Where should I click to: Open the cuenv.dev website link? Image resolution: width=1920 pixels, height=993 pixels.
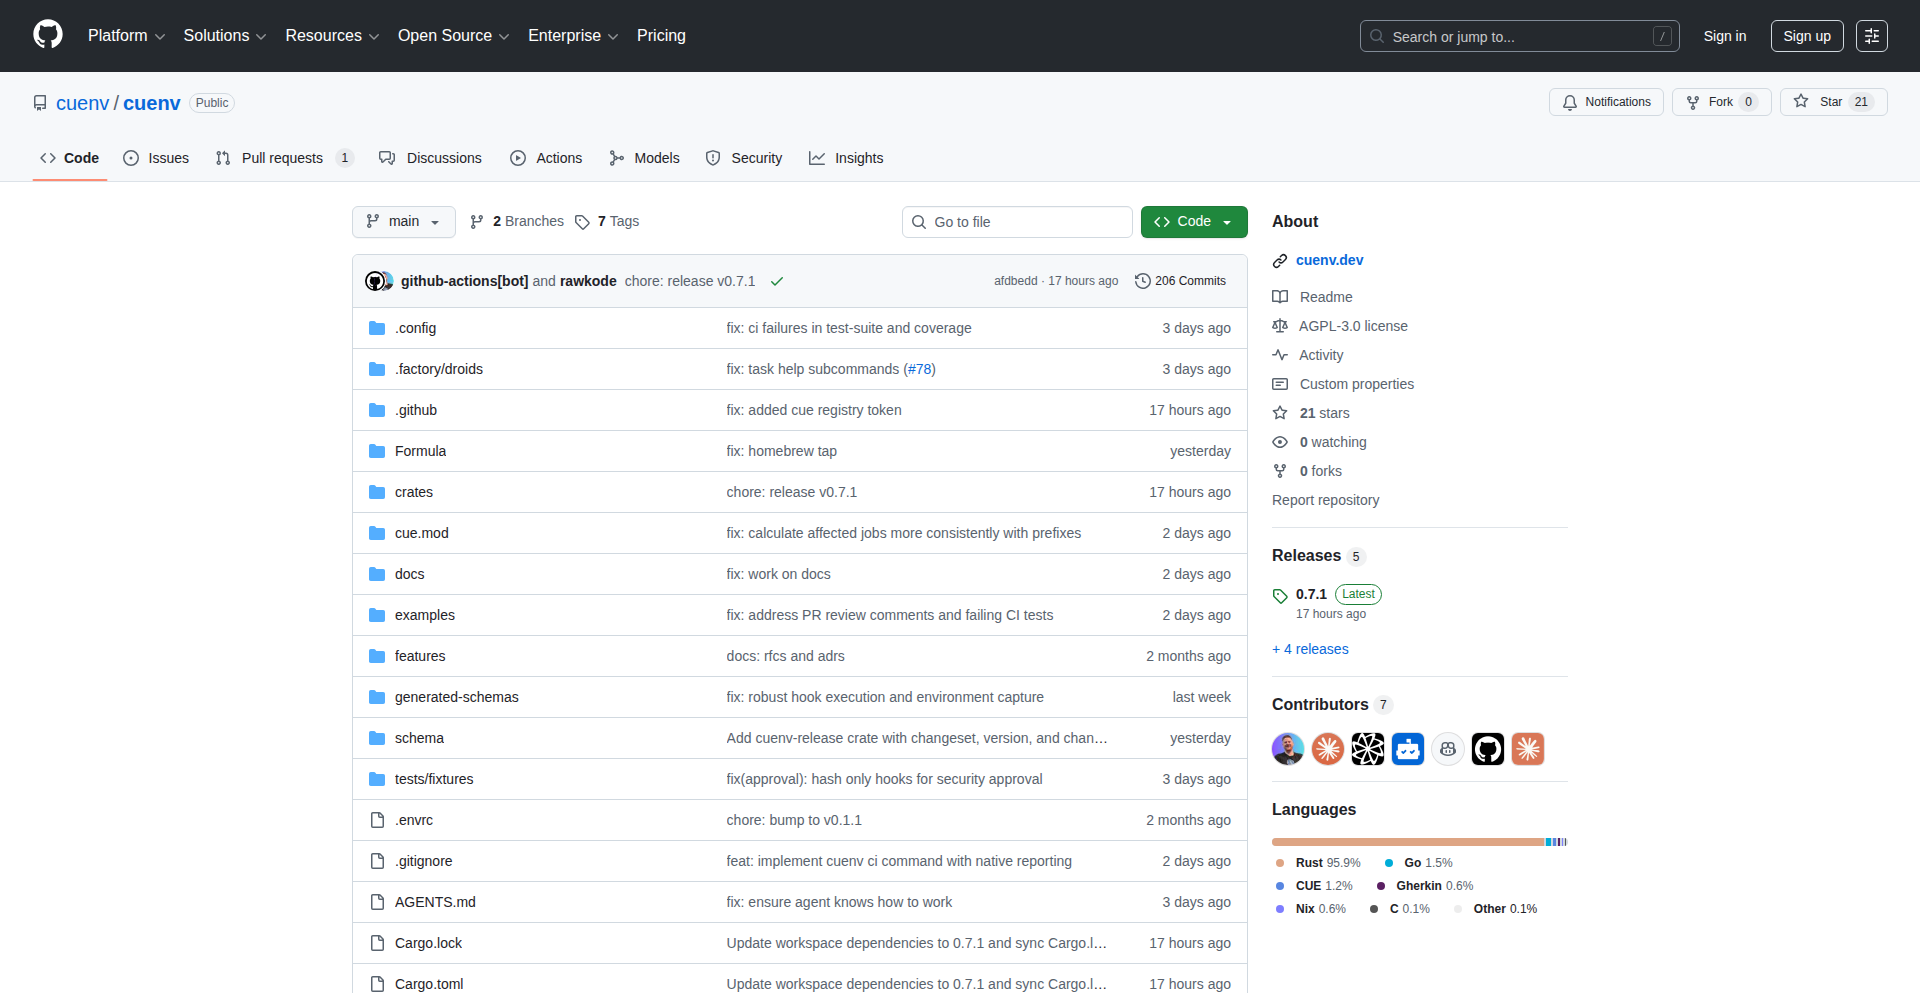pos(1329,260)
